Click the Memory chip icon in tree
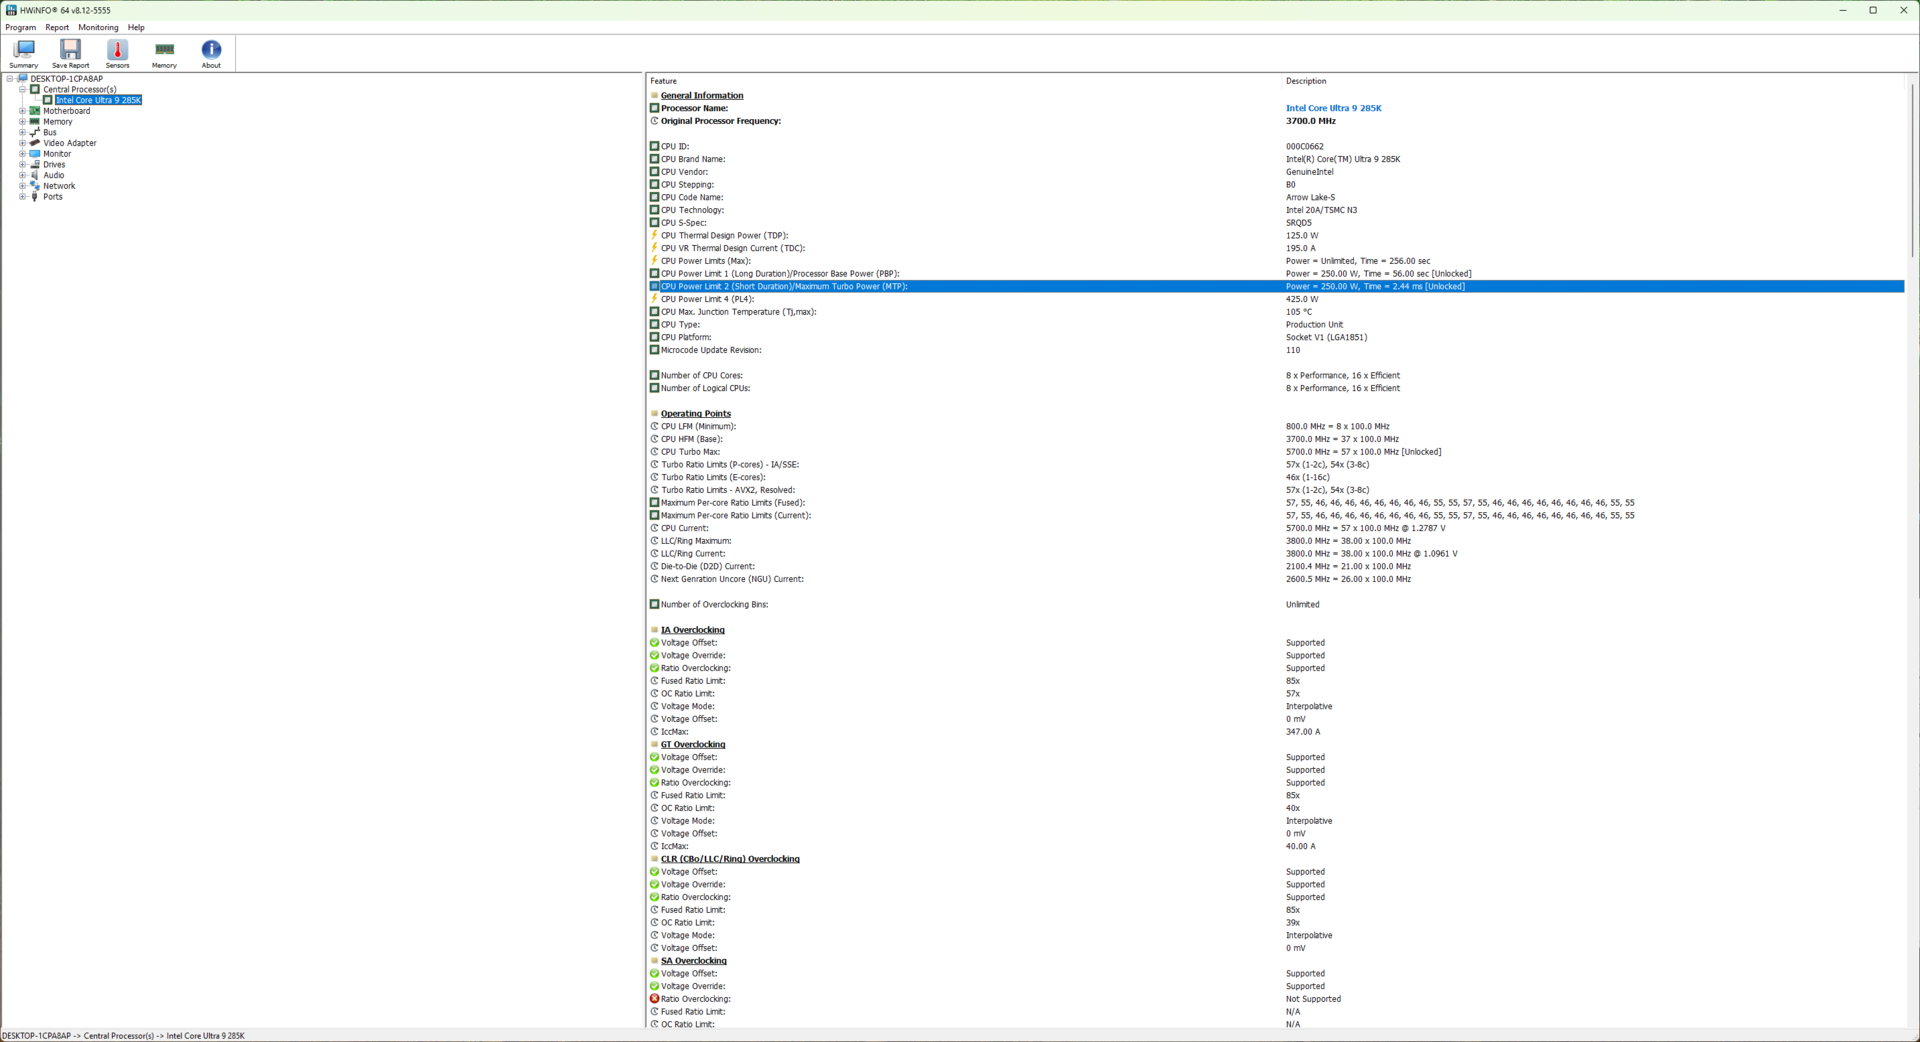This screenshot has width=1920, height=1042. pos(35,121)
